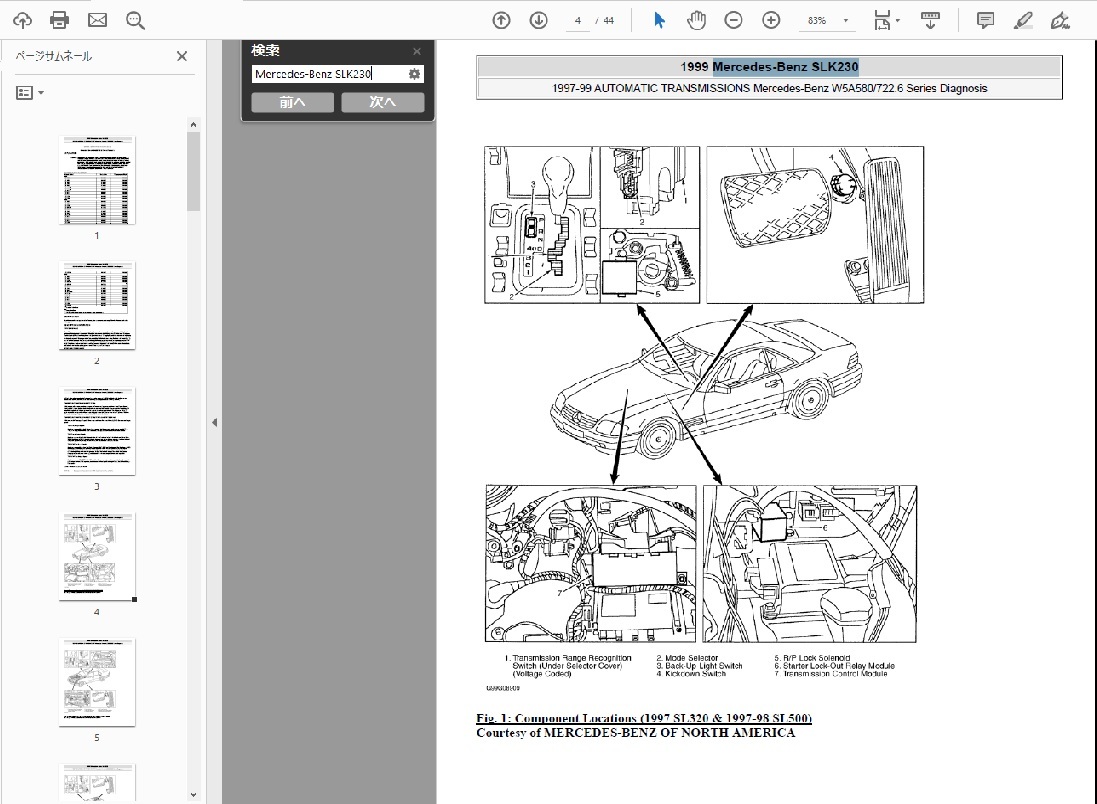The height and width of the screenshot is (804, 1097).
Task: Go to previous page with up arrow
Action: point(502,20)
